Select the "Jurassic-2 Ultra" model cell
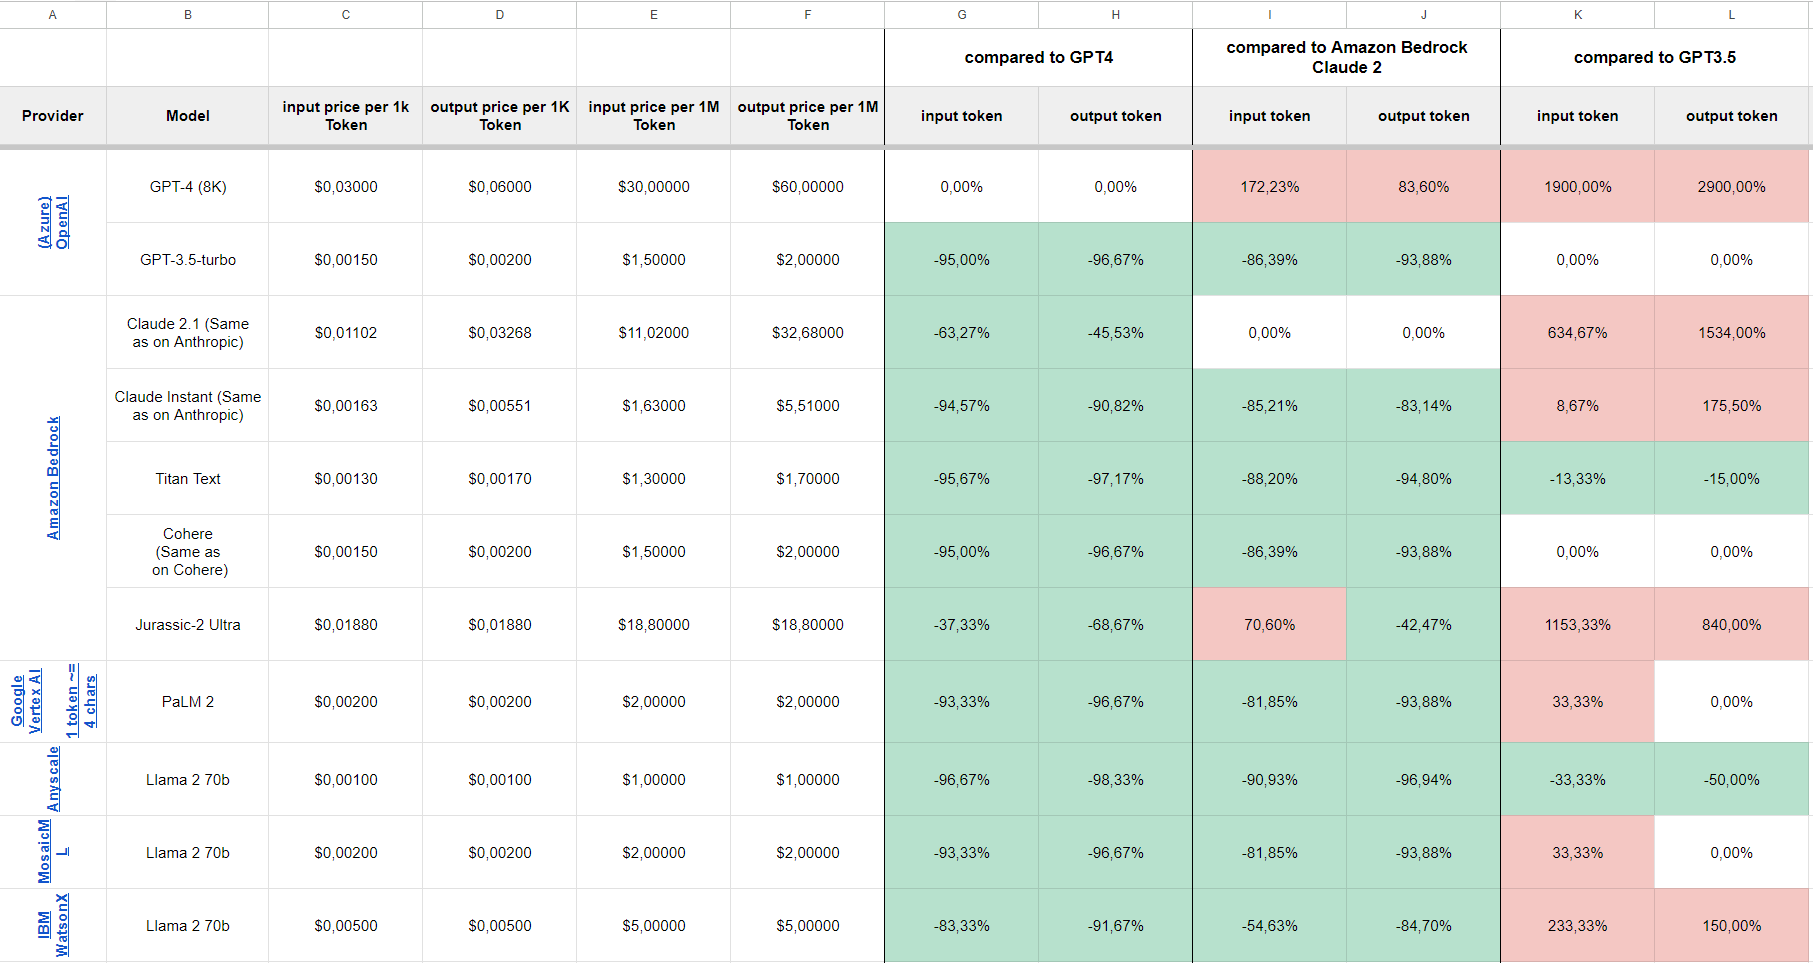Viewport: 1813px width, 963px height. (187, 624)
